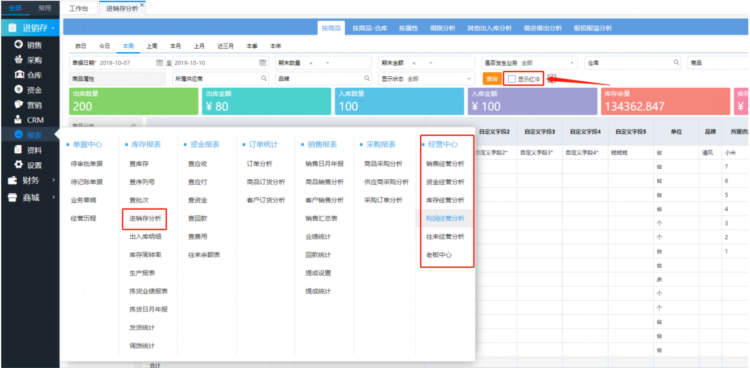
Task: Open 利润经营分析 in 经营中心
Action: click(x=445, y=218)
